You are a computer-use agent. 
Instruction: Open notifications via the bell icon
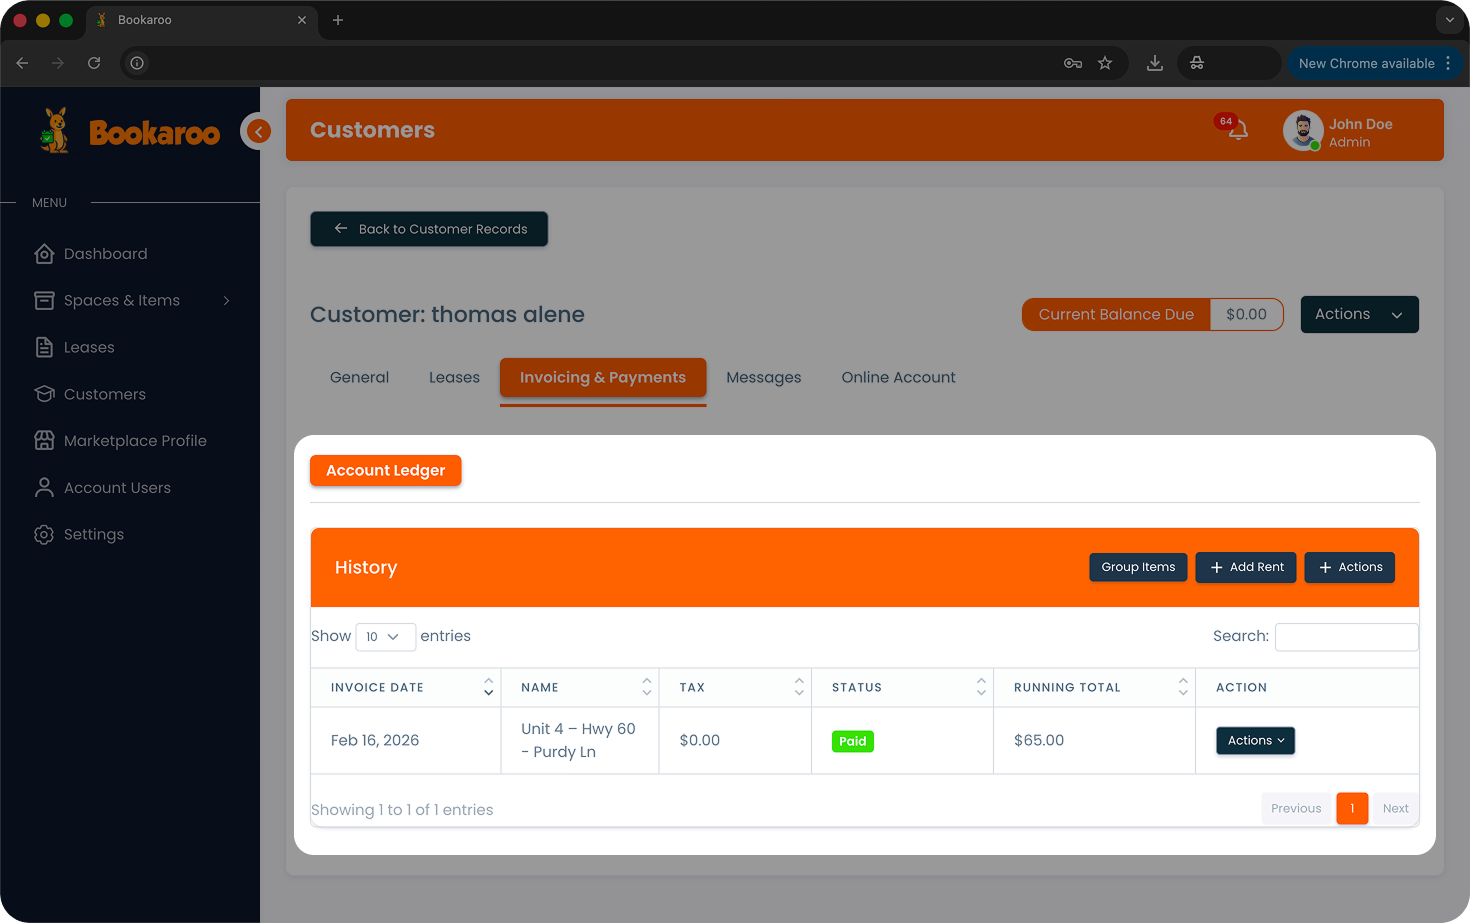(x=1237, y=130)
